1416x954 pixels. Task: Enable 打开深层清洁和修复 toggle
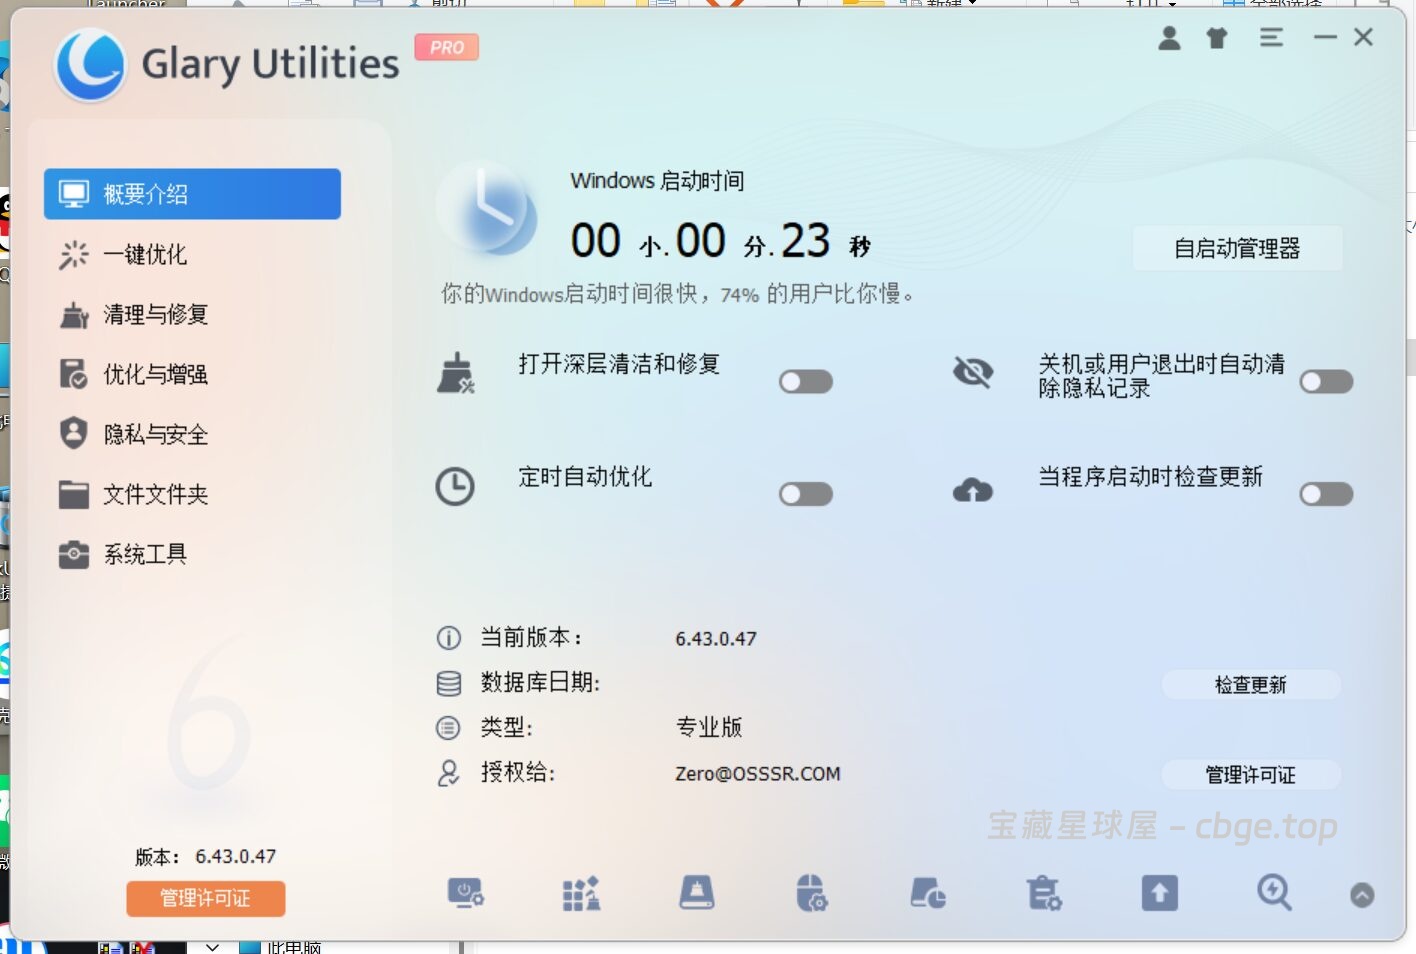(806, 382)
